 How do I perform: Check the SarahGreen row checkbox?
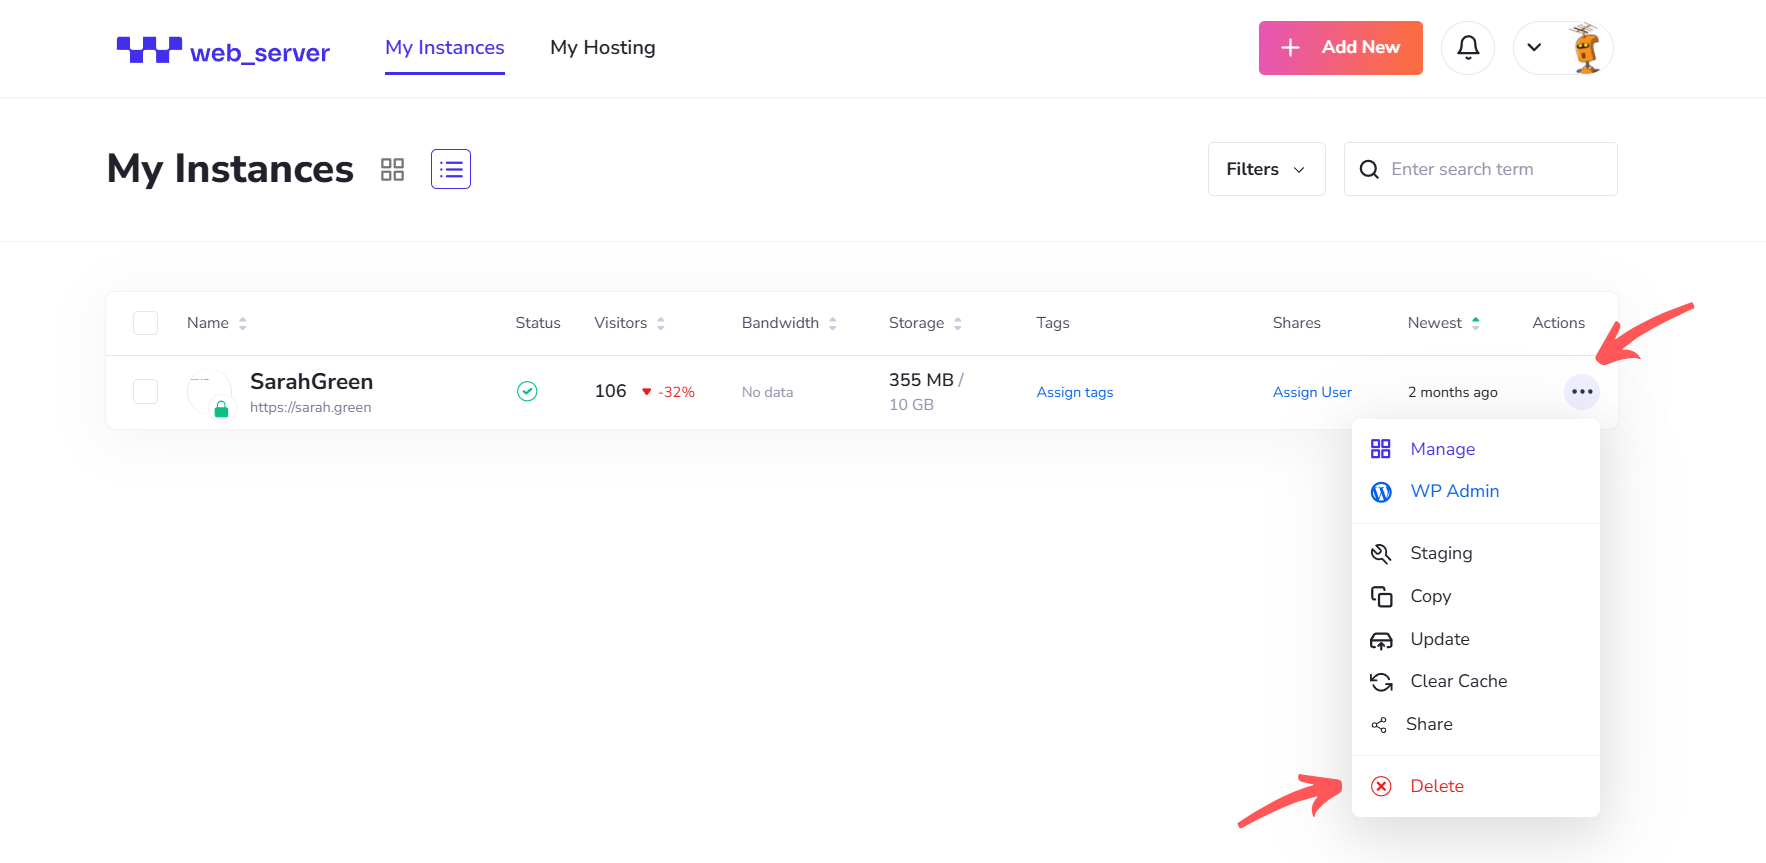point(146,391)
